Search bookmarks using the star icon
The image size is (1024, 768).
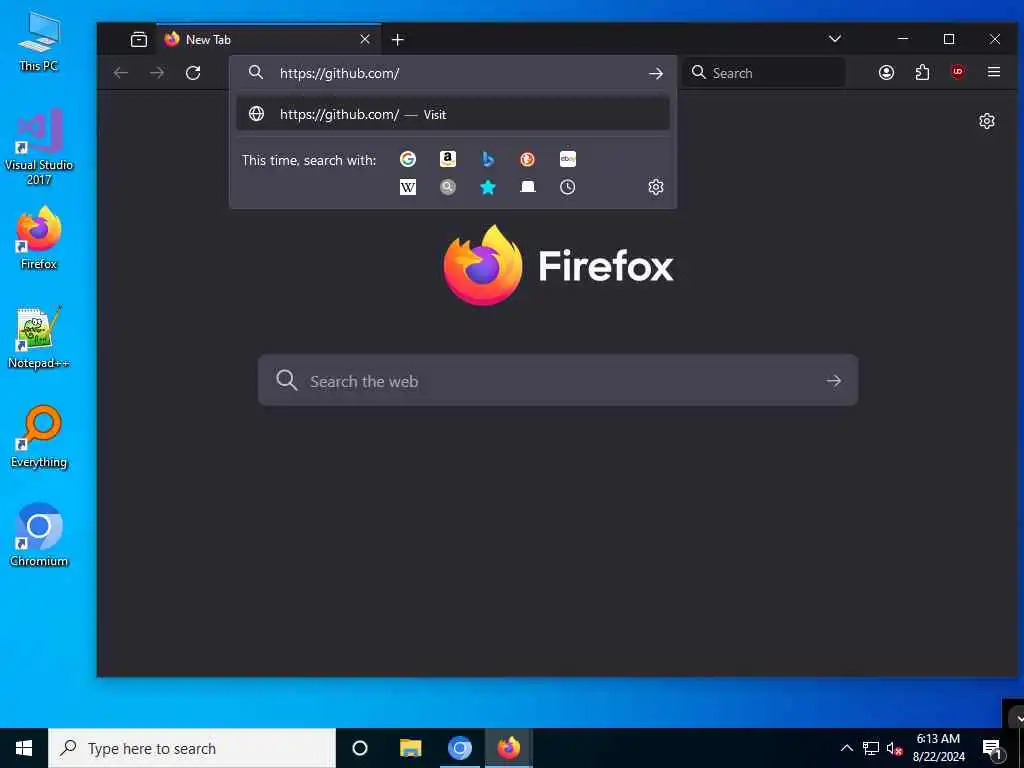pyautogui.click(x=488, y=187)
